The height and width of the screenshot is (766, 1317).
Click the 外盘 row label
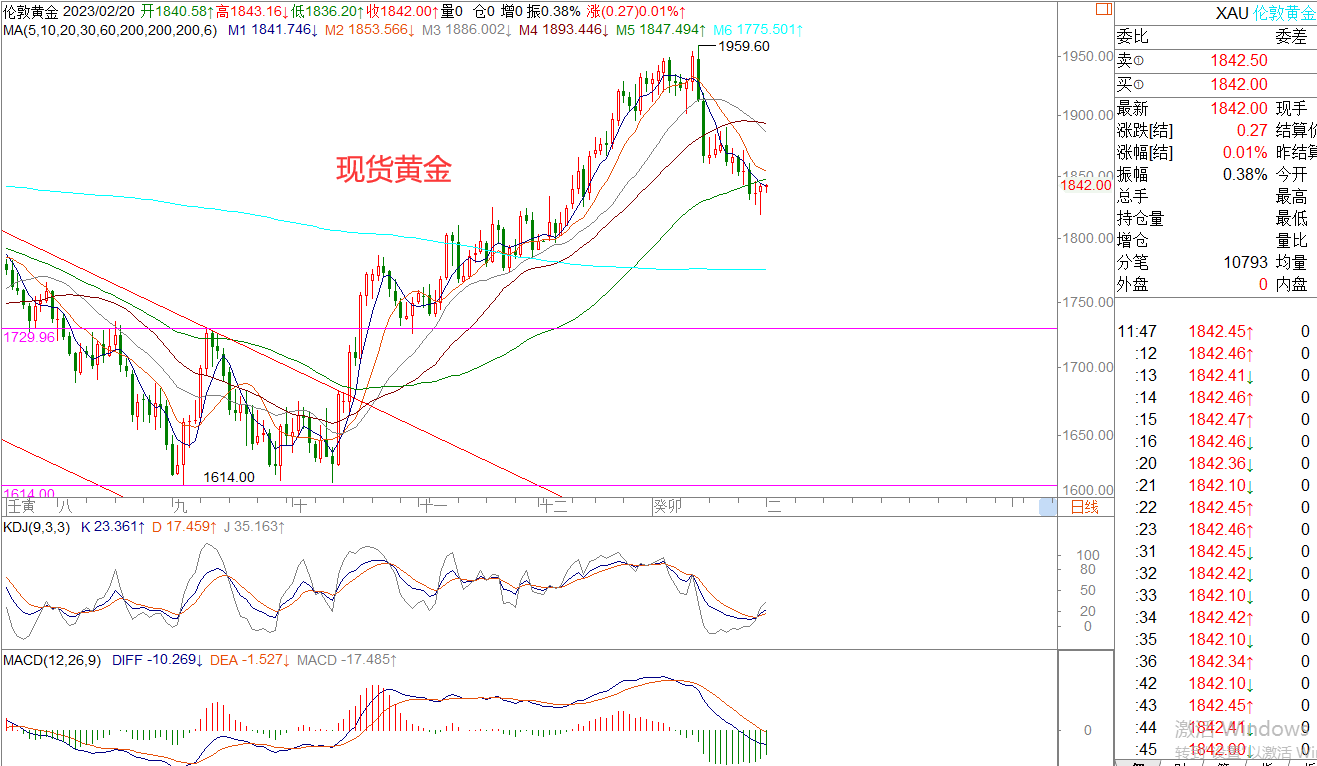[x=1132, y=285]
